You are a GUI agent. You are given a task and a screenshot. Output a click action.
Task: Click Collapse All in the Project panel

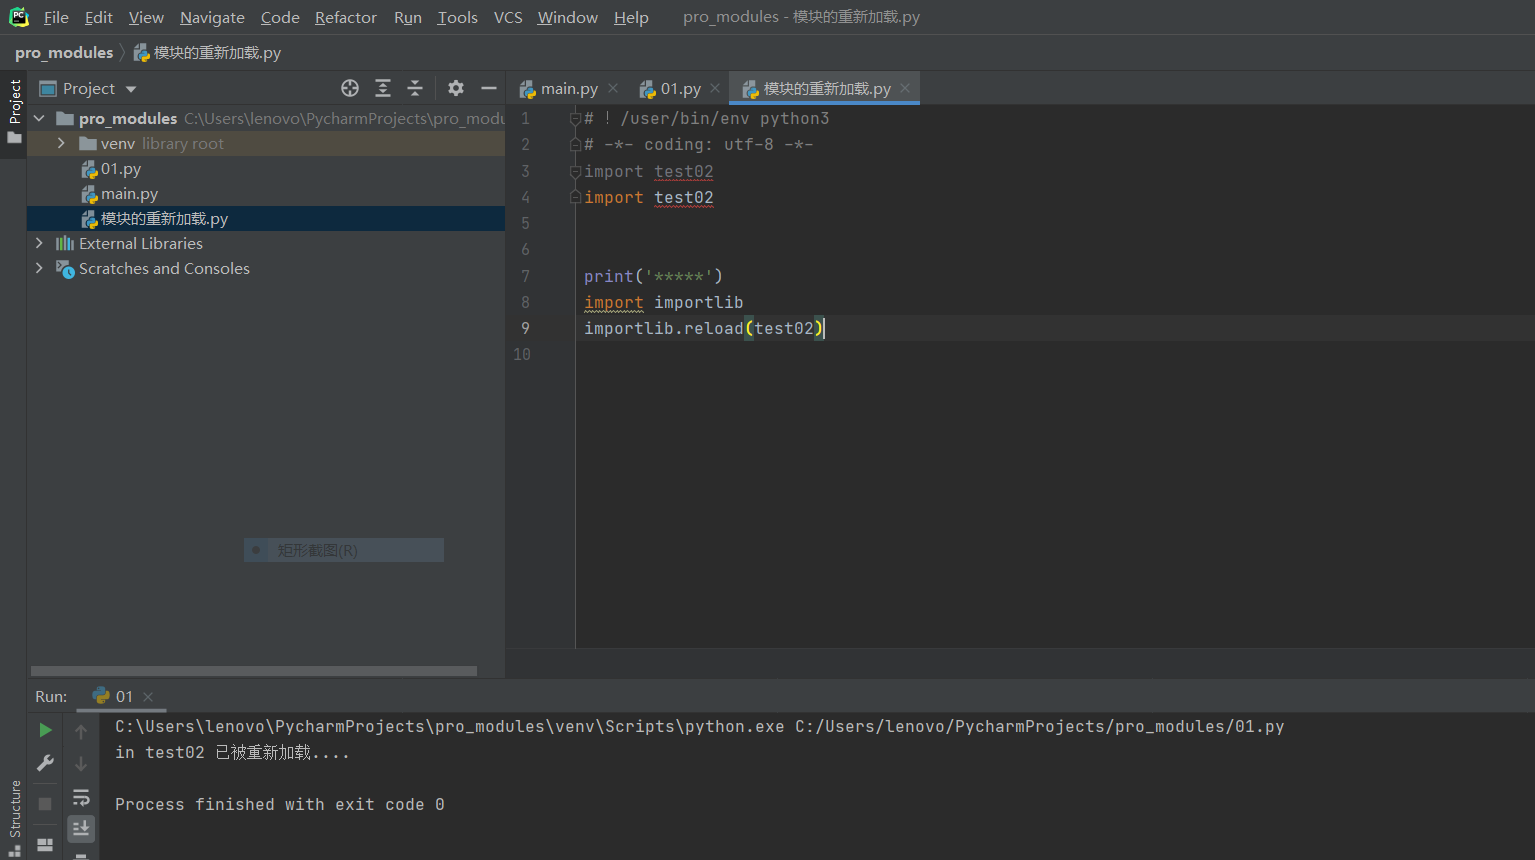click(x=415, y=88)
